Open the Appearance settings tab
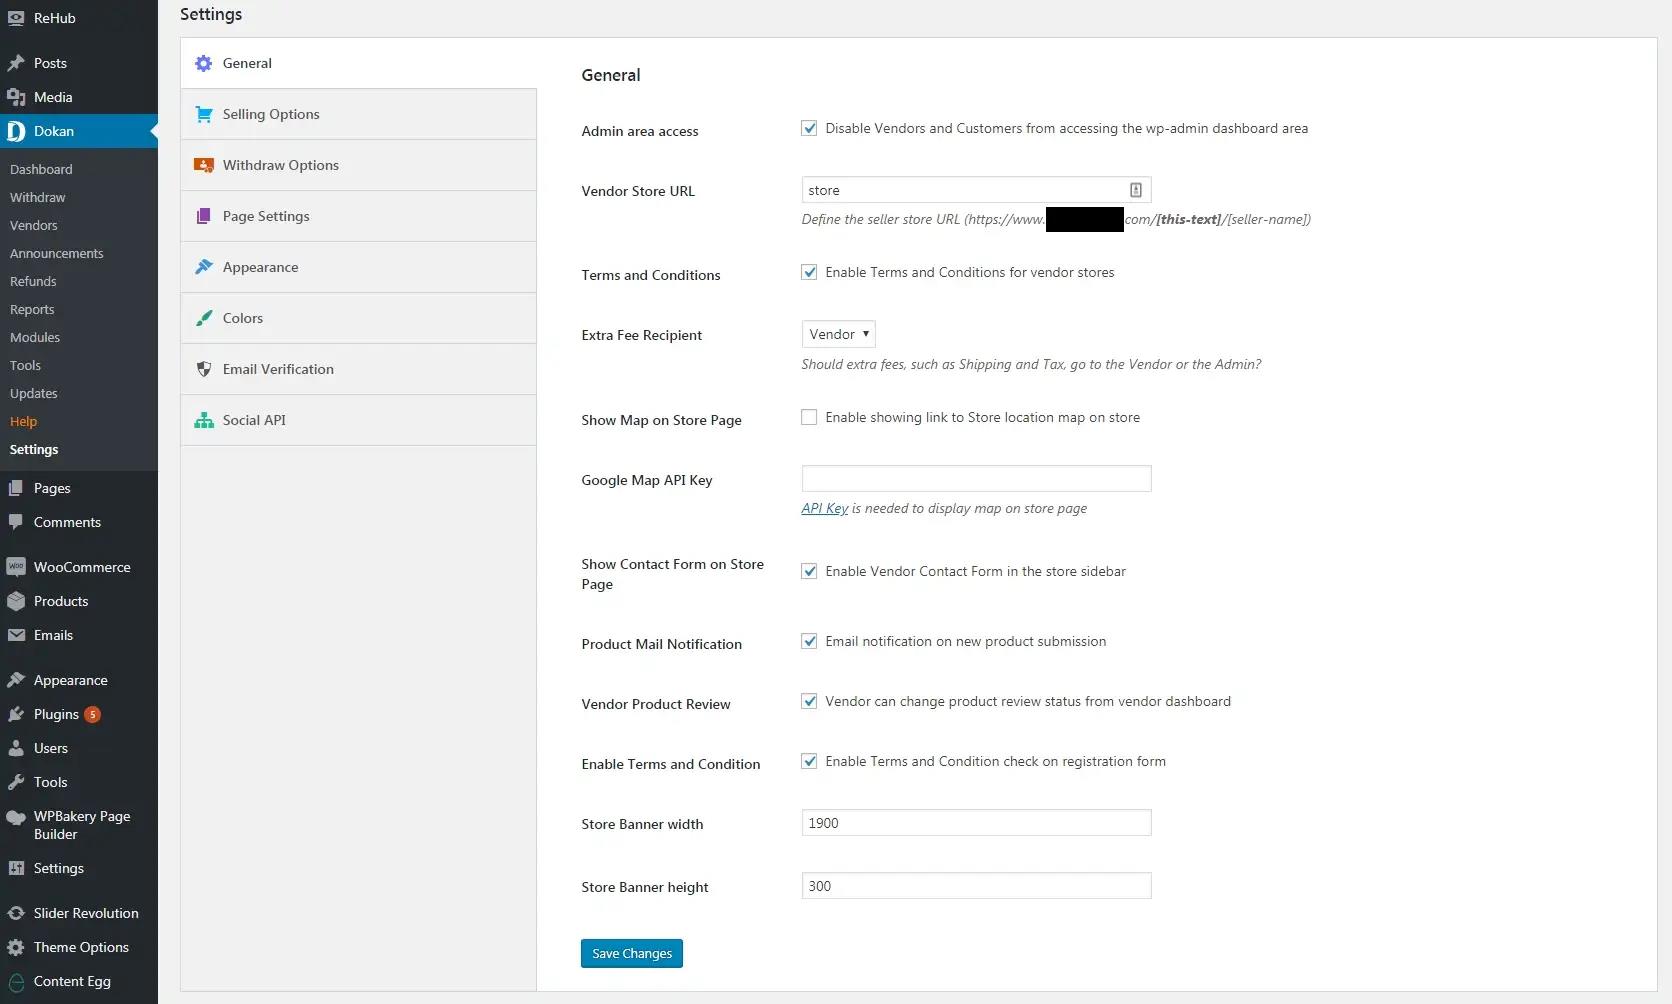 pyautogui.click(x=260, y=267)
